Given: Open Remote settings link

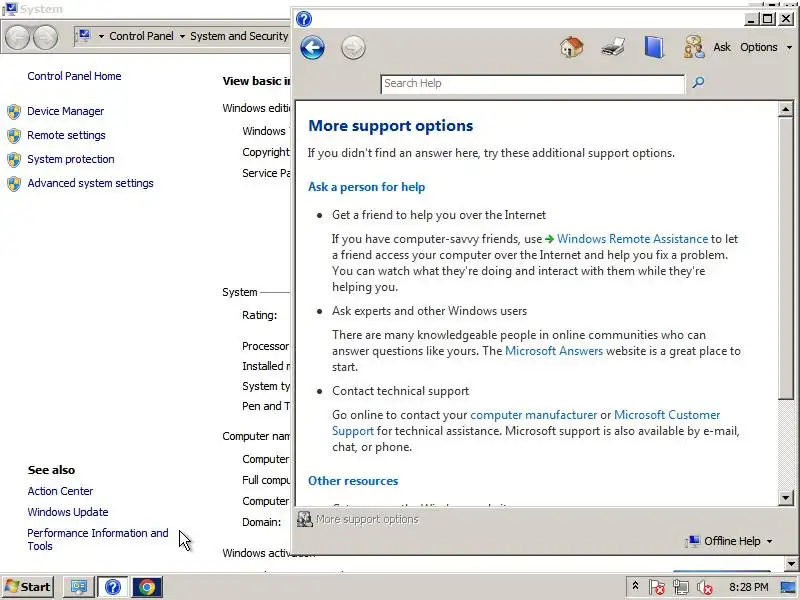Looking at the screenshot, I should (66, 135).
